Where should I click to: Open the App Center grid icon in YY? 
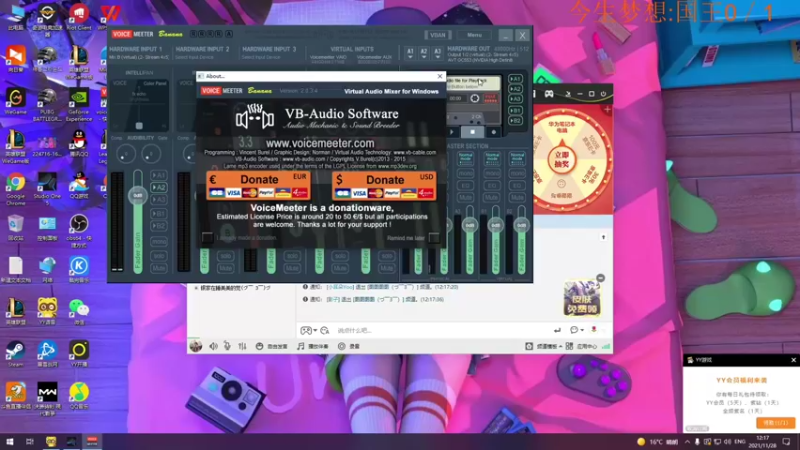click(x=569, y=346)
